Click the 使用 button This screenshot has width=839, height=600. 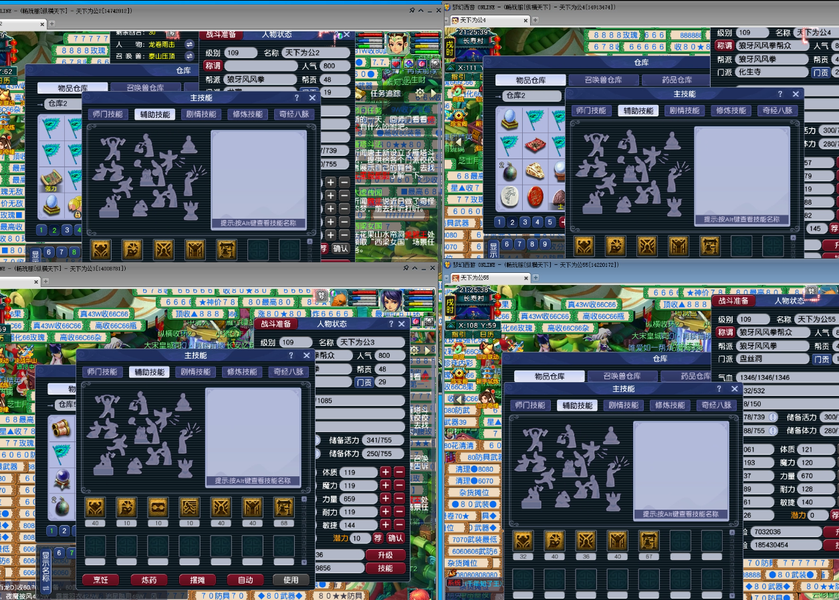(291, 580)
